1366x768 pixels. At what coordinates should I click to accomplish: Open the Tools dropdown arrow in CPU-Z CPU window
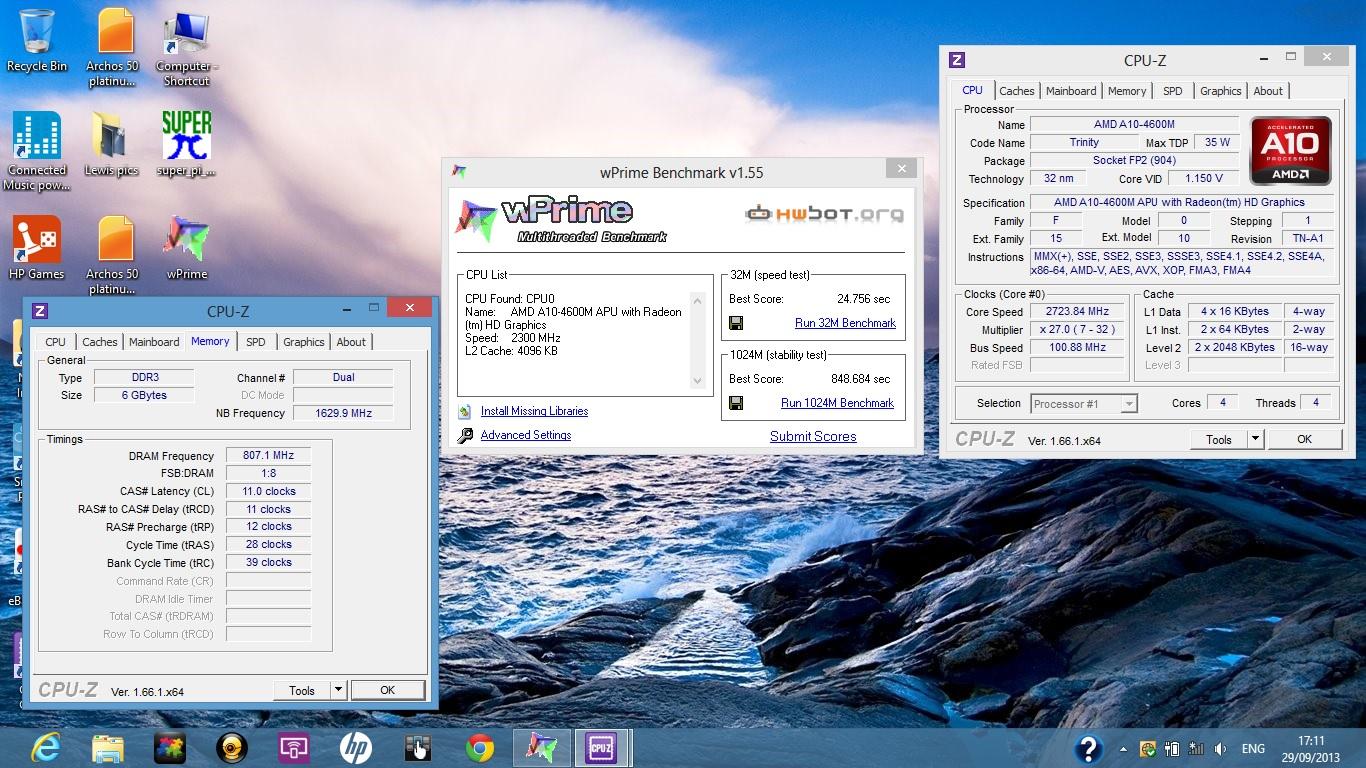[x=1255, y=439]
